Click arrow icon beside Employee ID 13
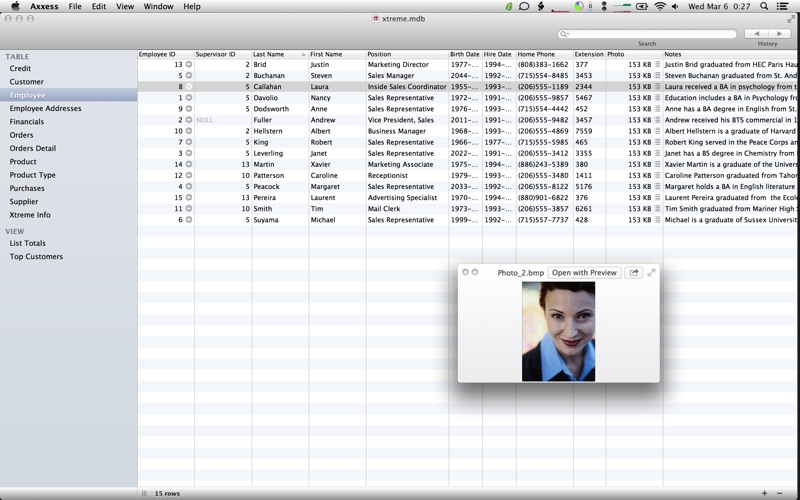This screenshot has height=500, width=800. click(189, 65)
